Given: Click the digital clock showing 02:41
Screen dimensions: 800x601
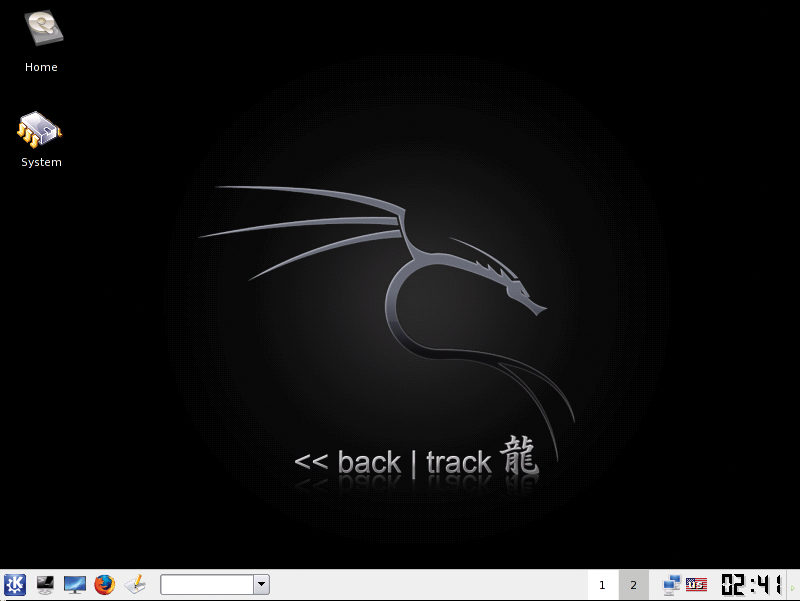Looking at the screenshot, I should [x=751, y=585].
